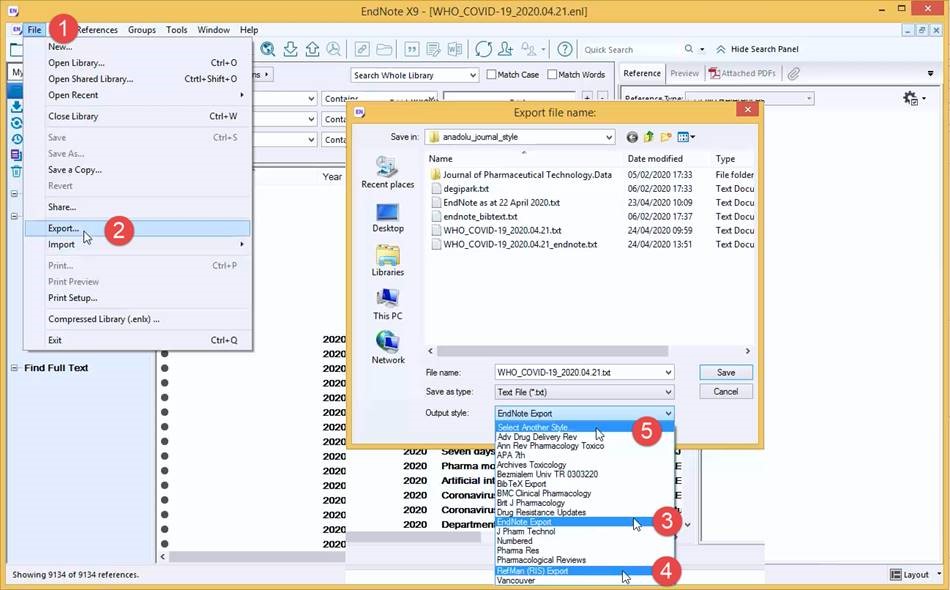This screenshot has height=590, width=950.
Task: Open the File menu
Action: (35, 30)
